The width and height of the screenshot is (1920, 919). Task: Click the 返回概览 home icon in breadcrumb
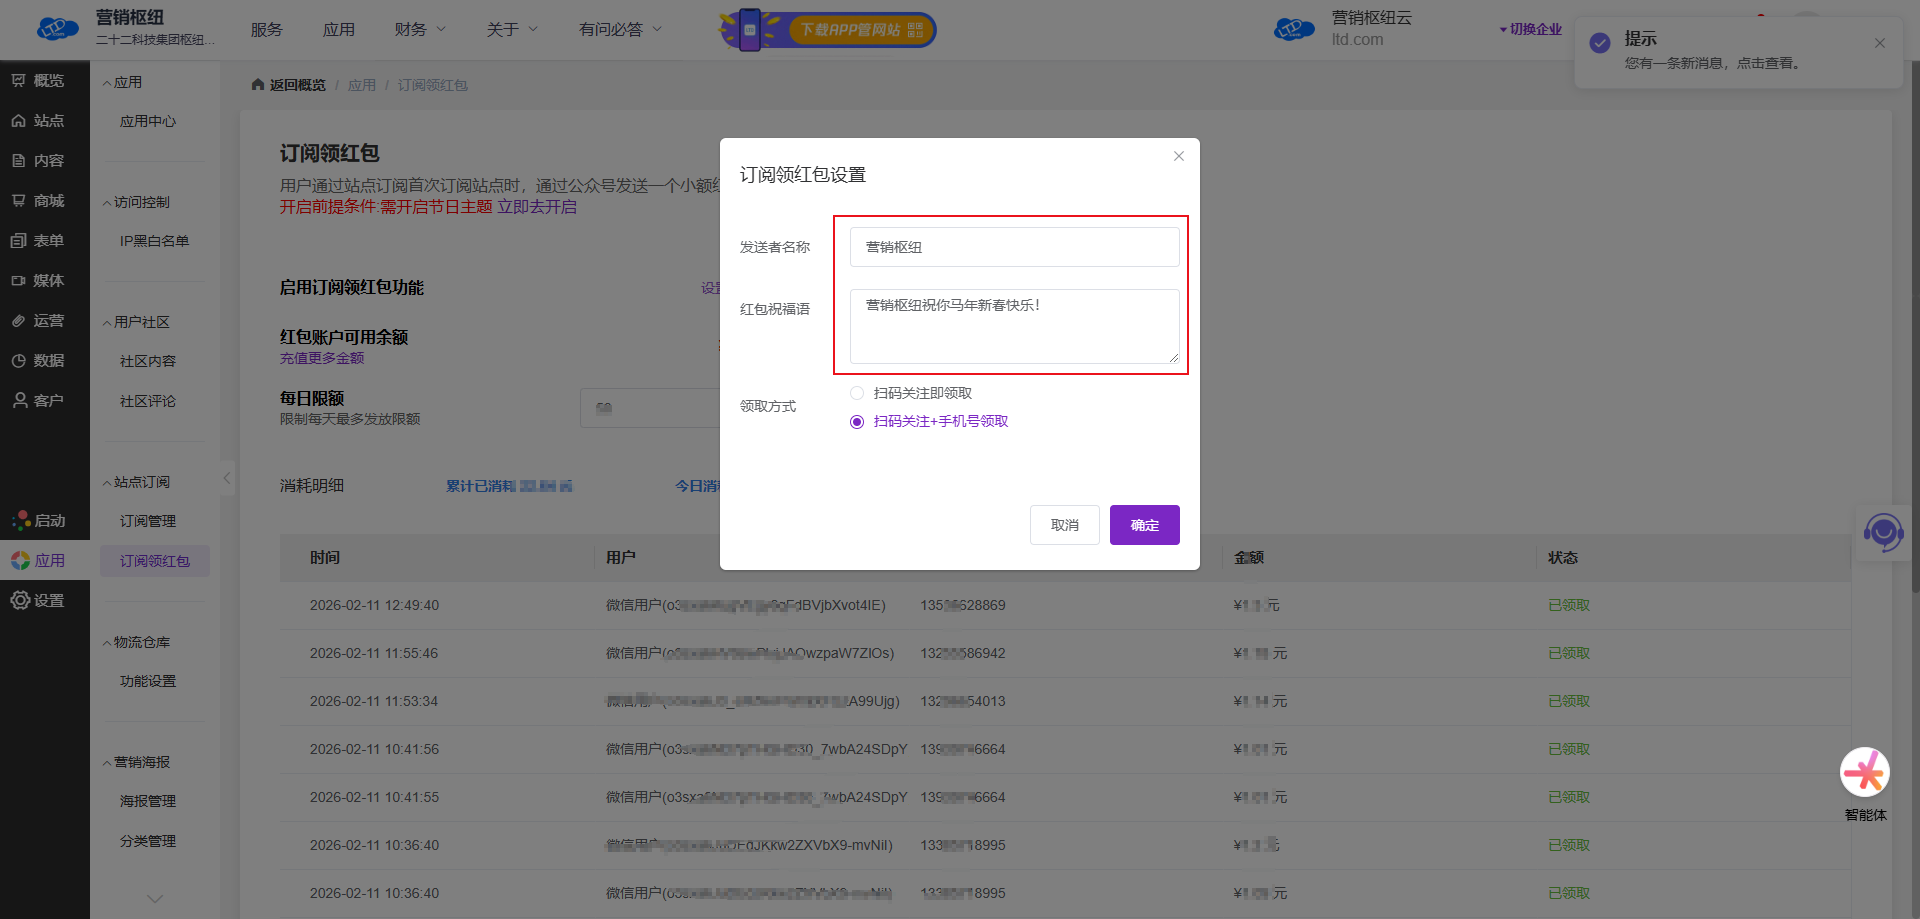258,85
